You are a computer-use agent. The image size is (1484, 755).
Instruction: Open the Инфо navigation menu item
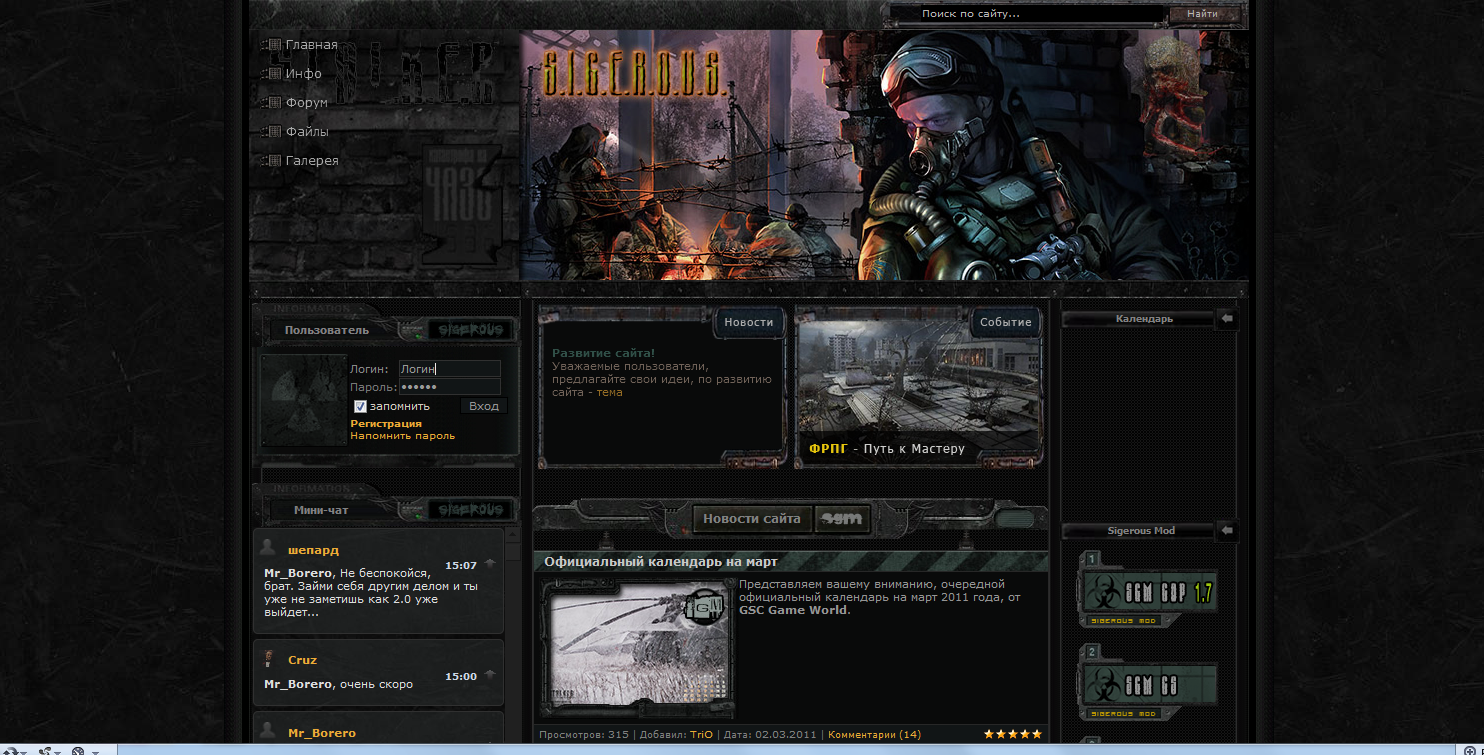[x=303, y=74]
